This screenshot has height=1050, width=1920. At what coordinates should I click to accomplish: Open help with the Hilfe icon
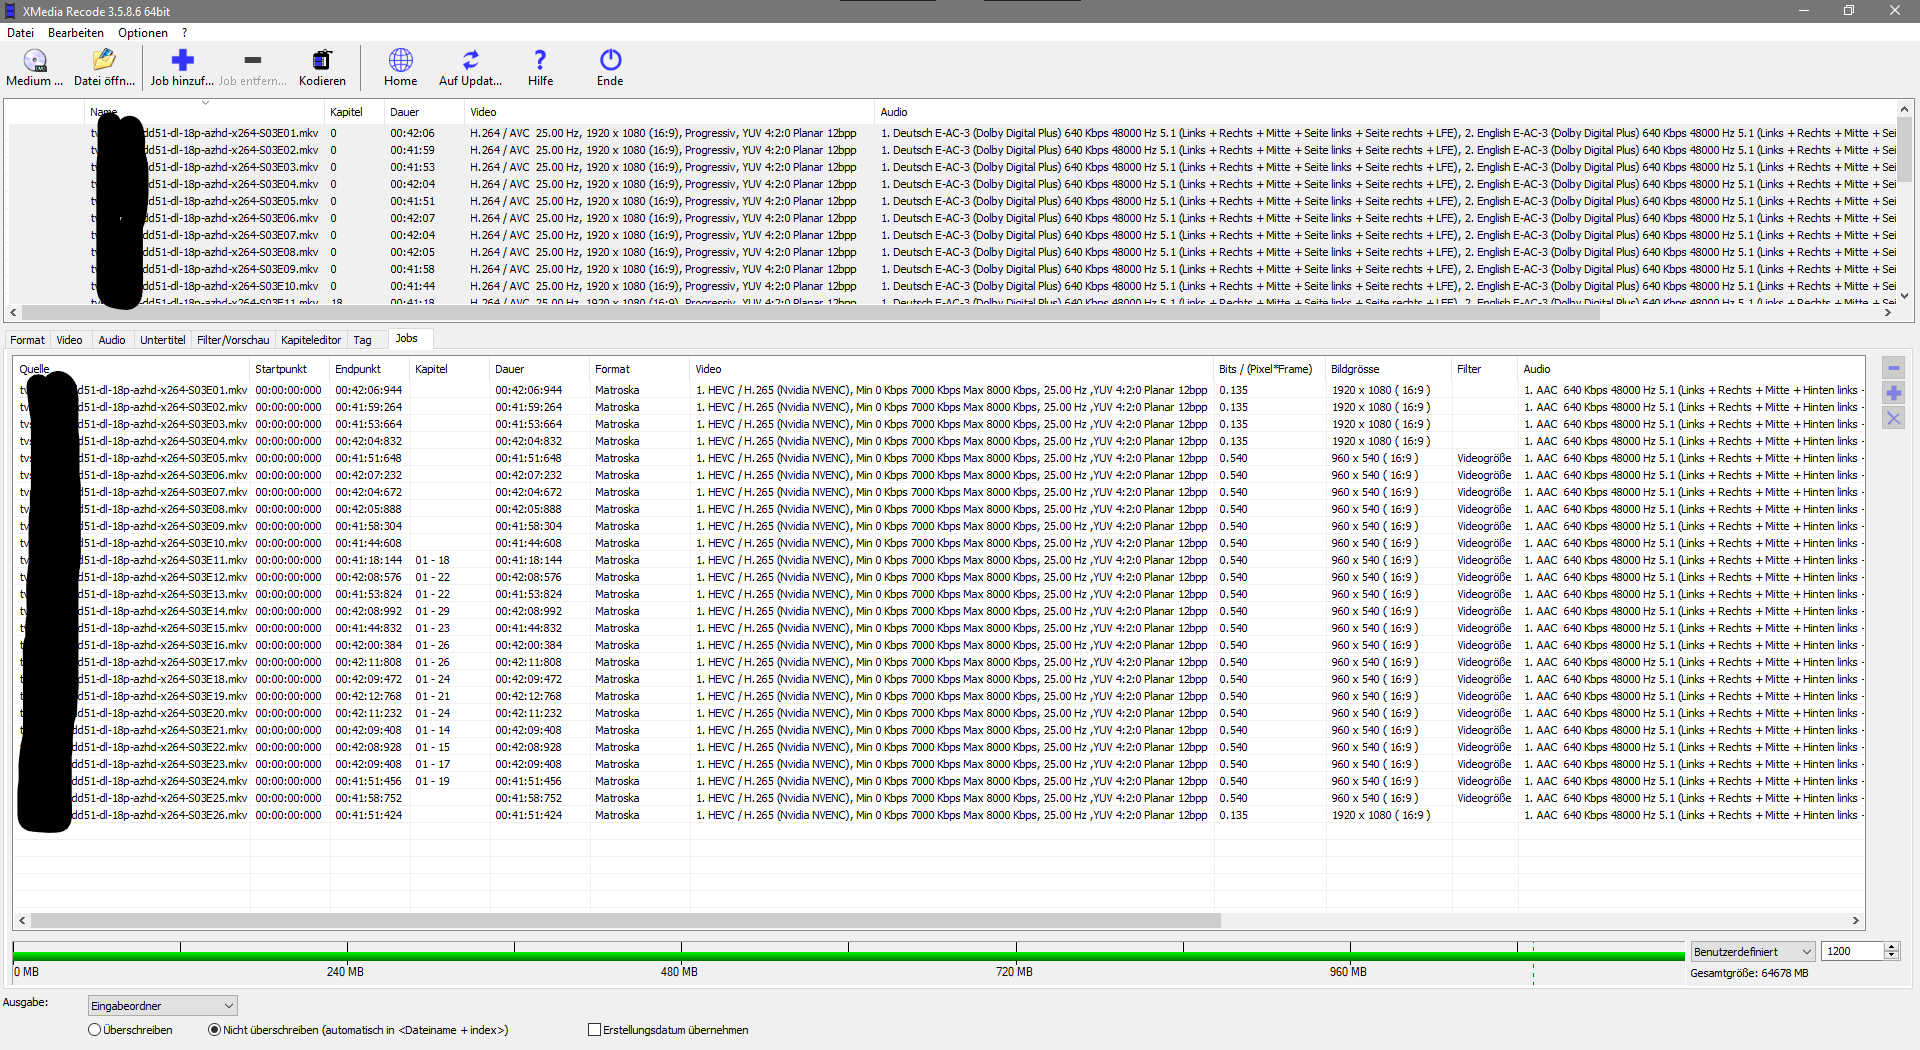540,66
